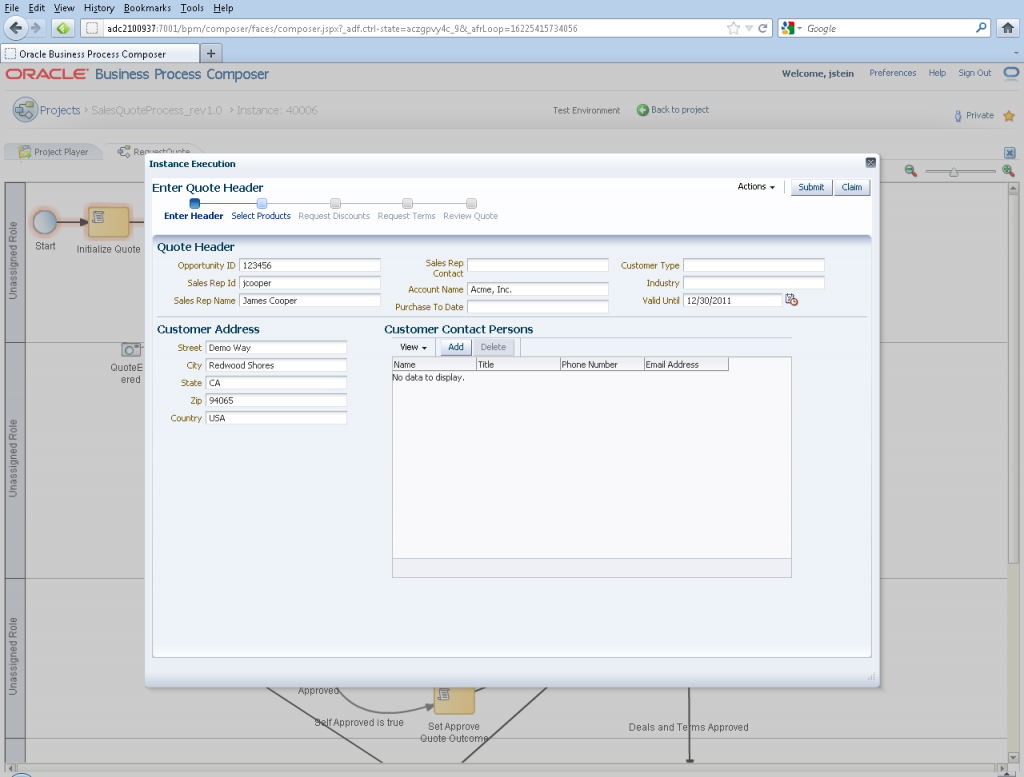
Task: Click the green Back to project arrow icon
Action: 643,110
